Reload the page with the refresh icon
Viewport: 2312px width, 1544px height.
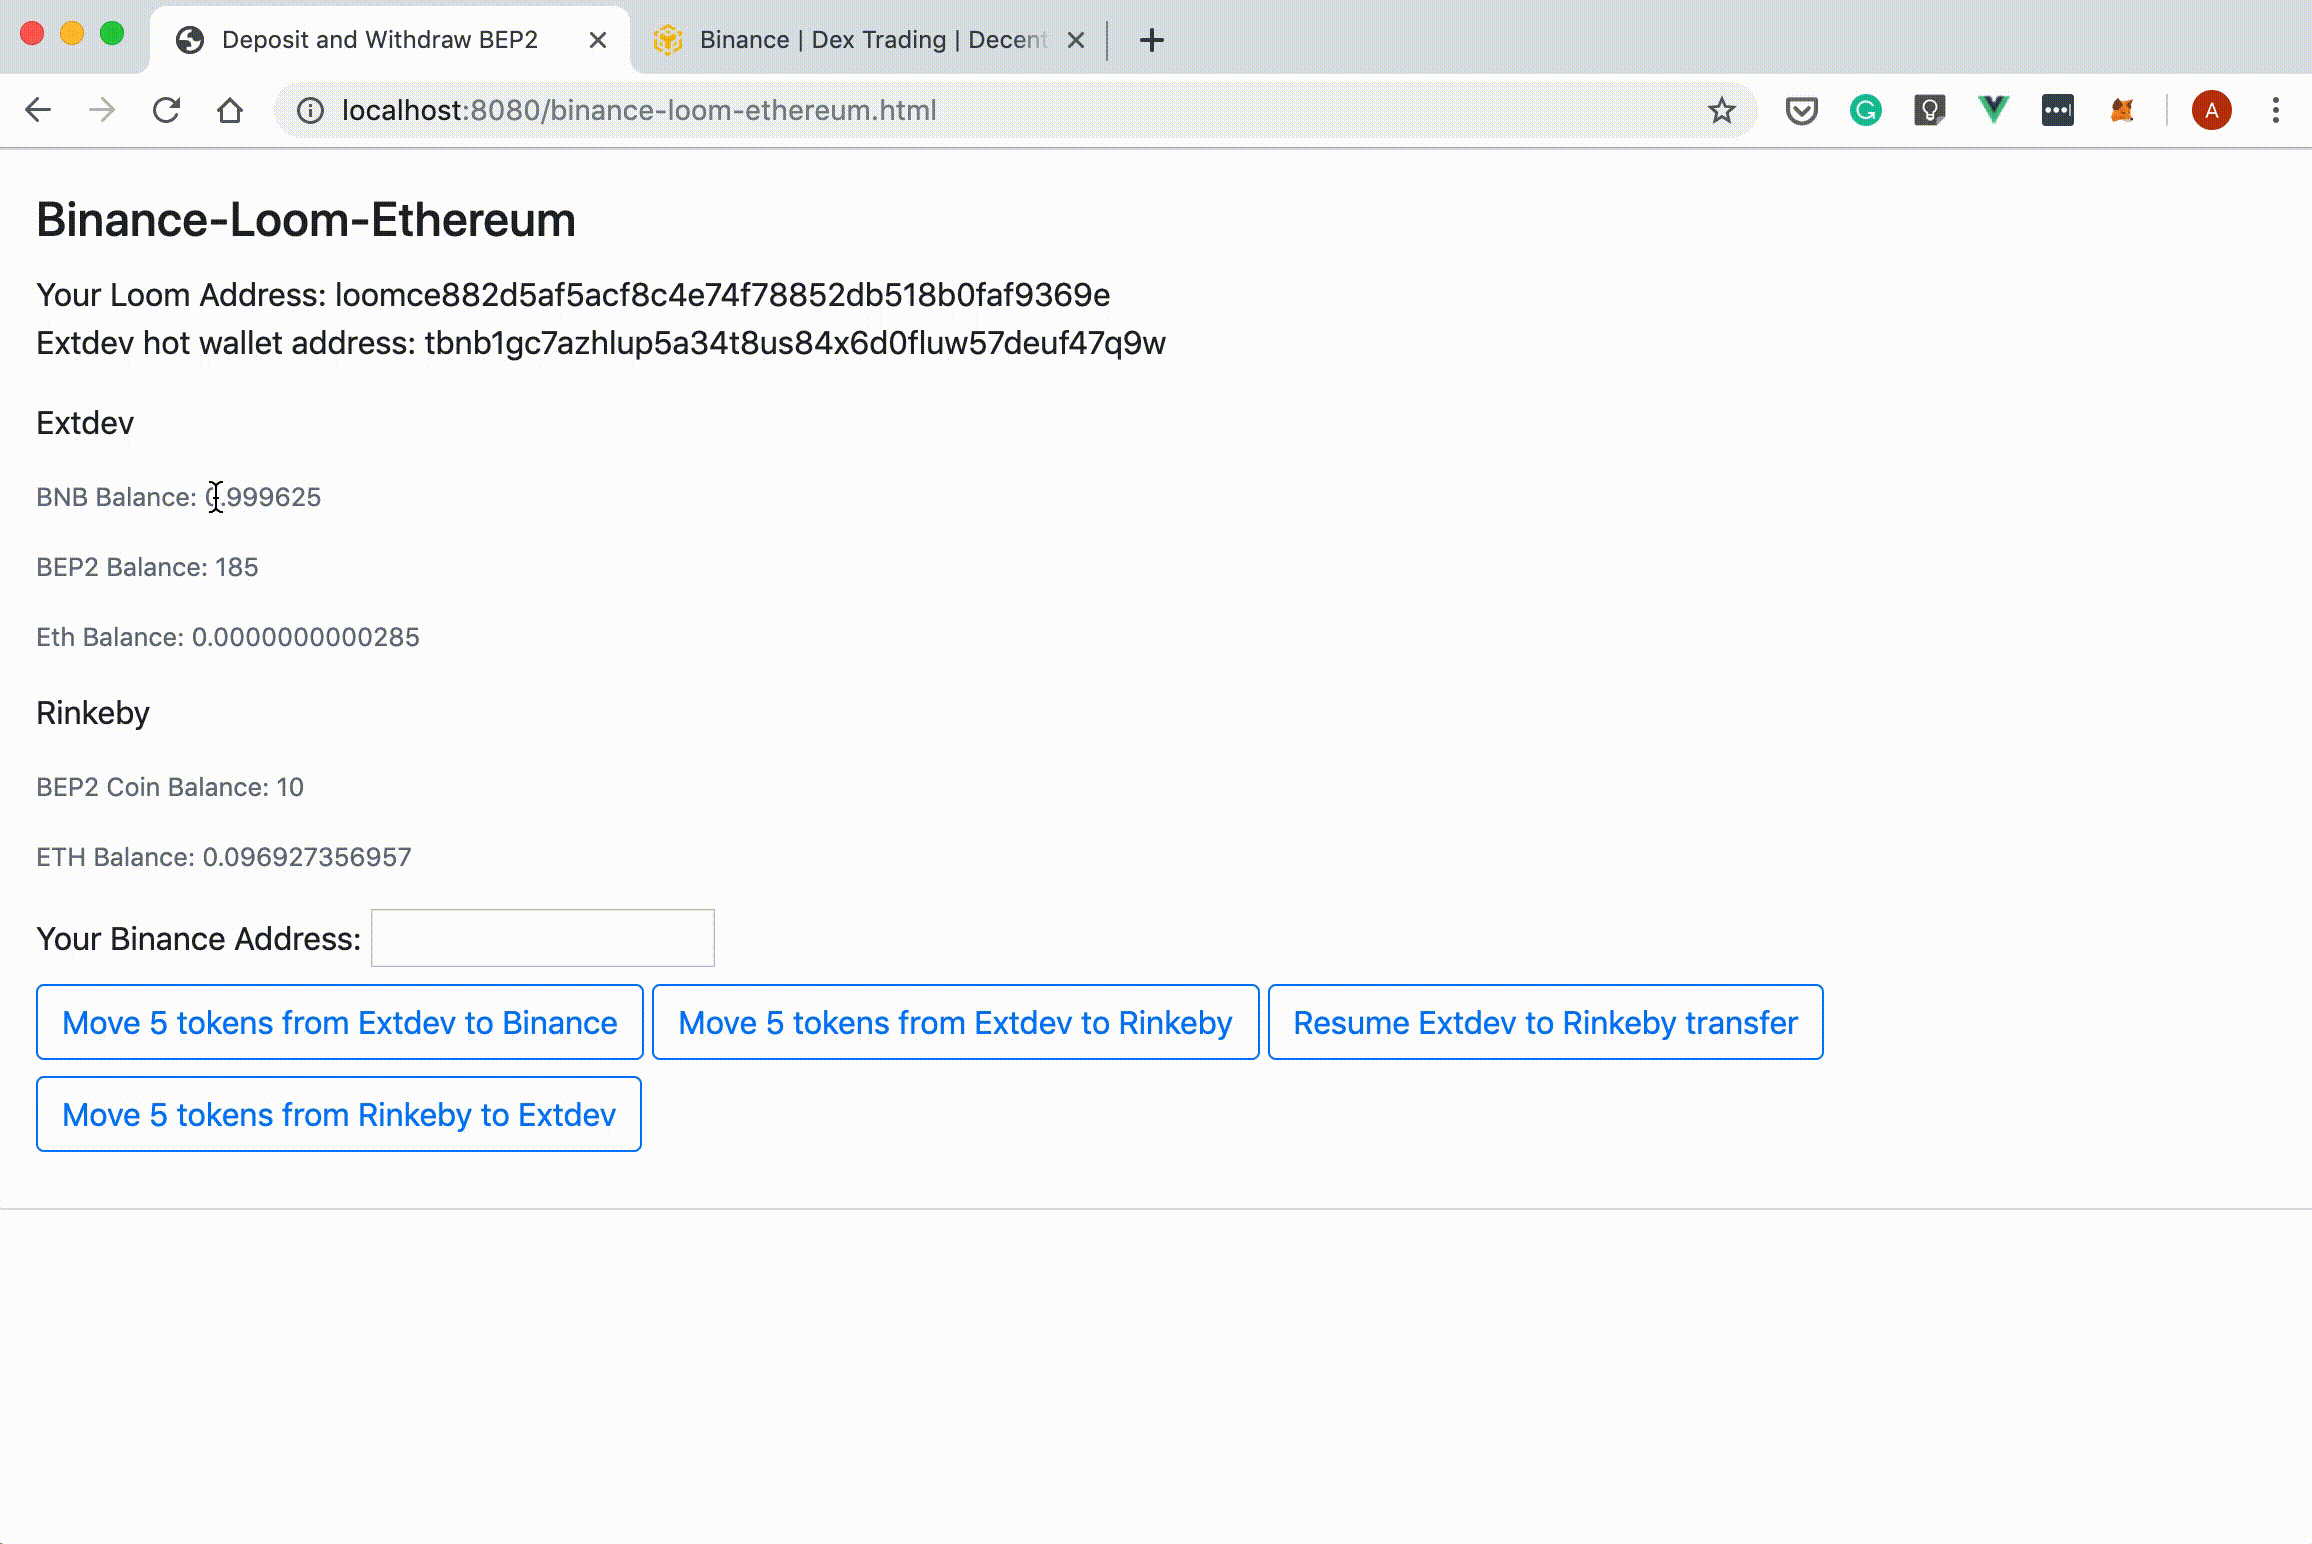click(166, 110)
